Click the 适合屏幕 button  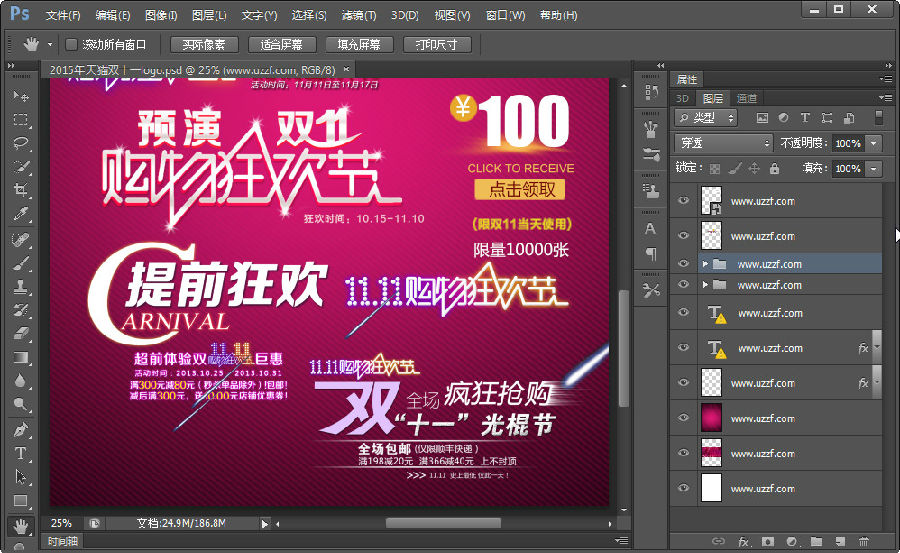281,44
